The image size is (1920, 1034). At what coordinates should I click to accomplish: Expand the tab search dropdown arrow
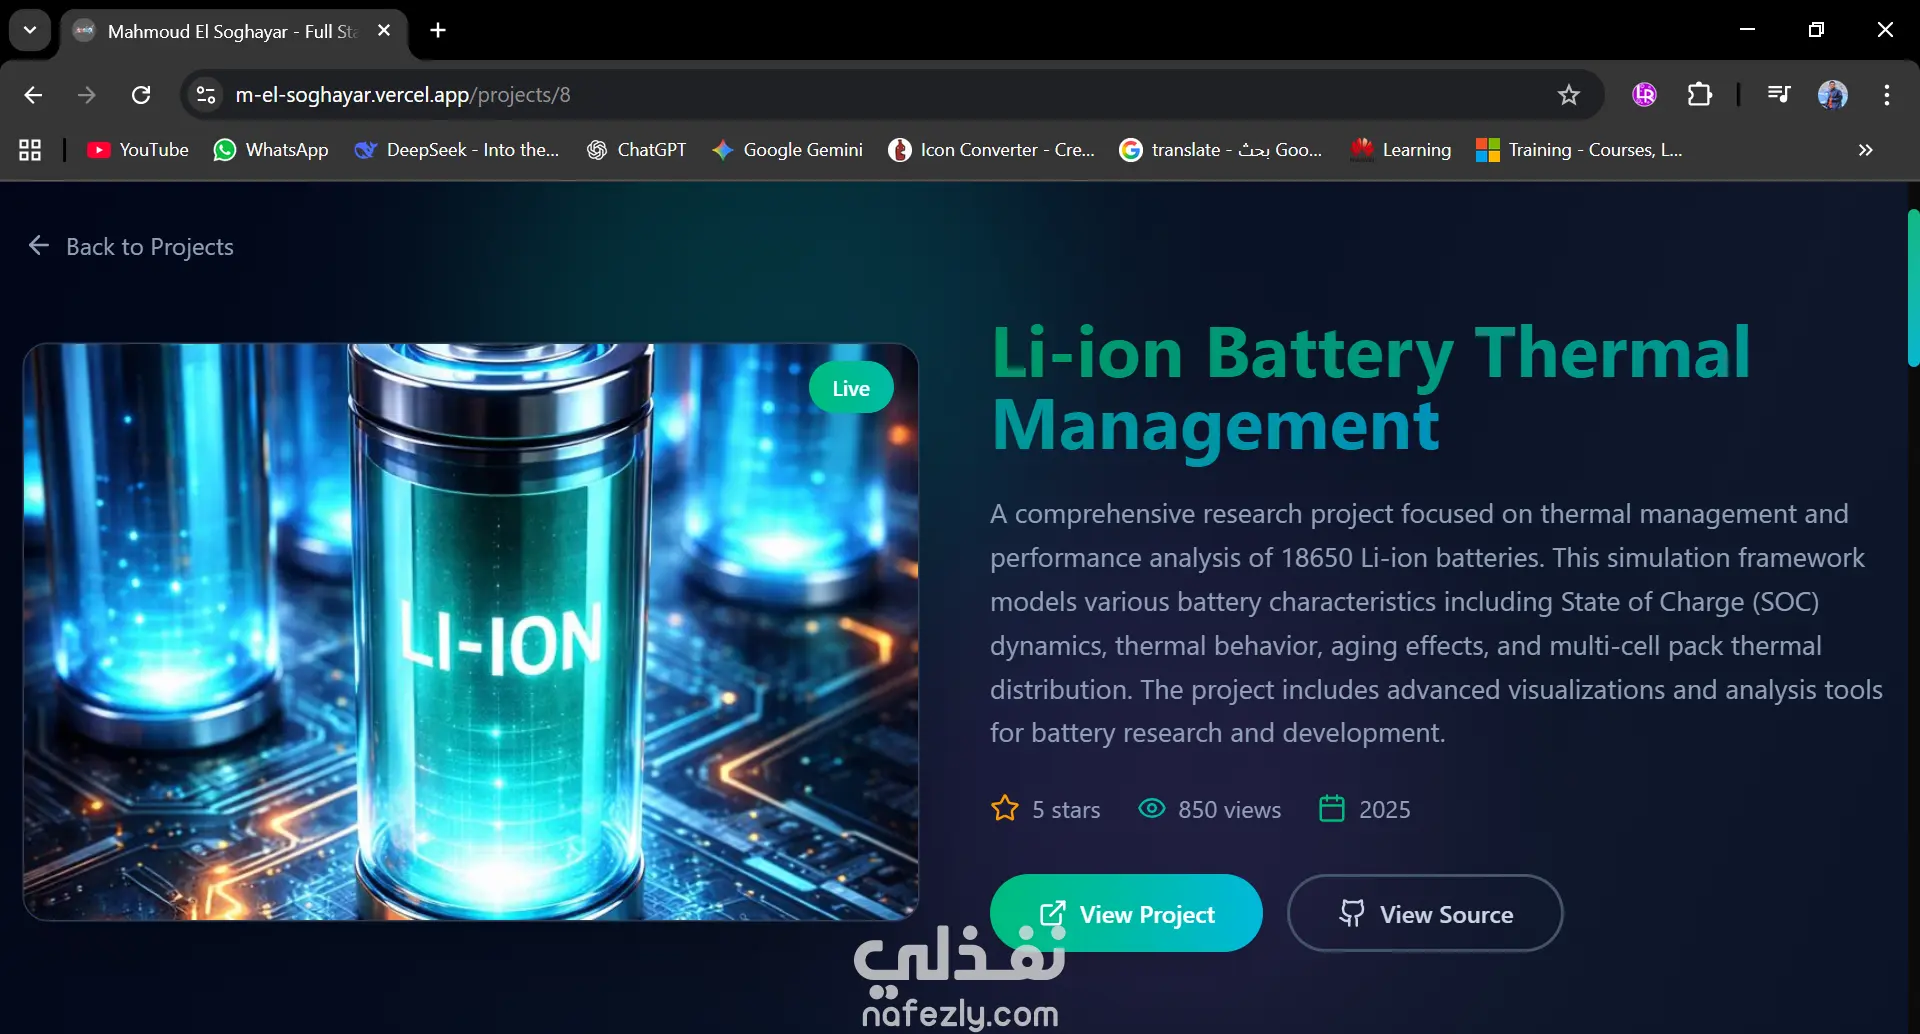[x=30, y=30]
